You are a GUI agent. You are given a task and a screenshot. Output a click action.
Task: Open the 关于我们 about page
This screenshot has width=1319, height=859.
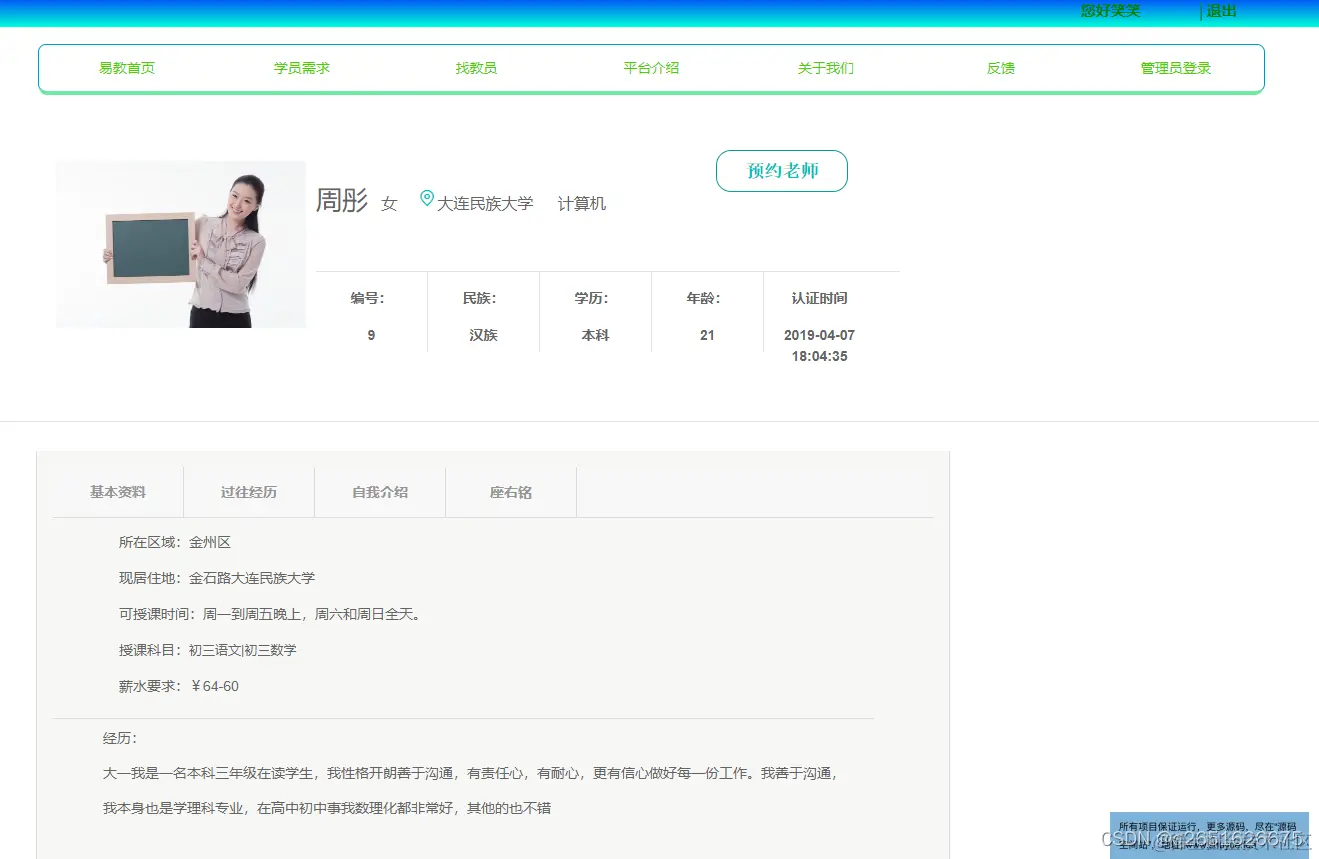point(825,67)
